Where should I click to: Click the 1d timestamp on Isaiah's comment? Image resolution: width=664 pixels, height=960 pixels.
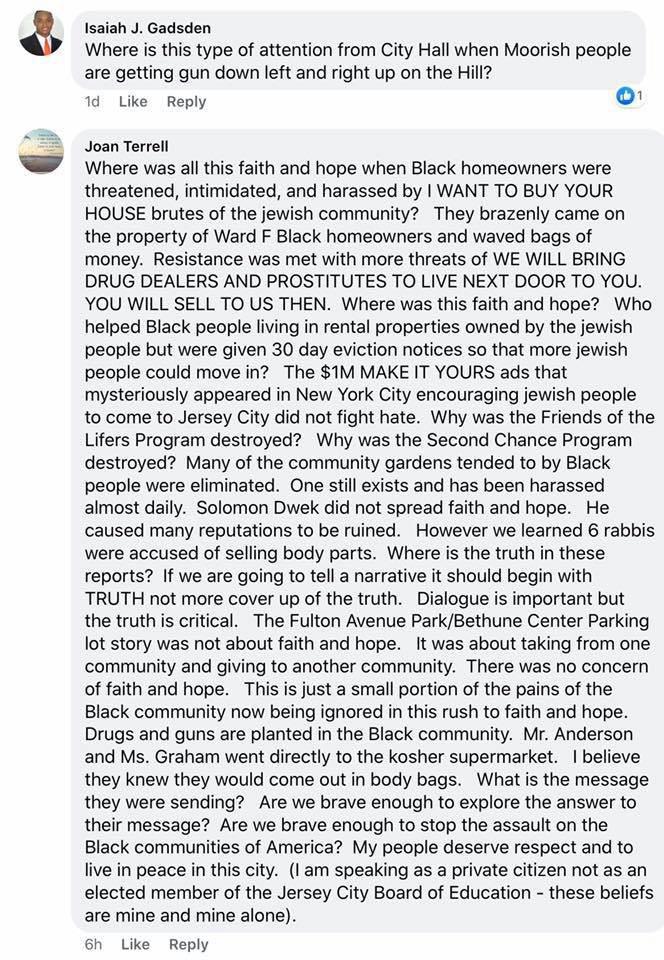pyautogui.click(x=93, y=101)
